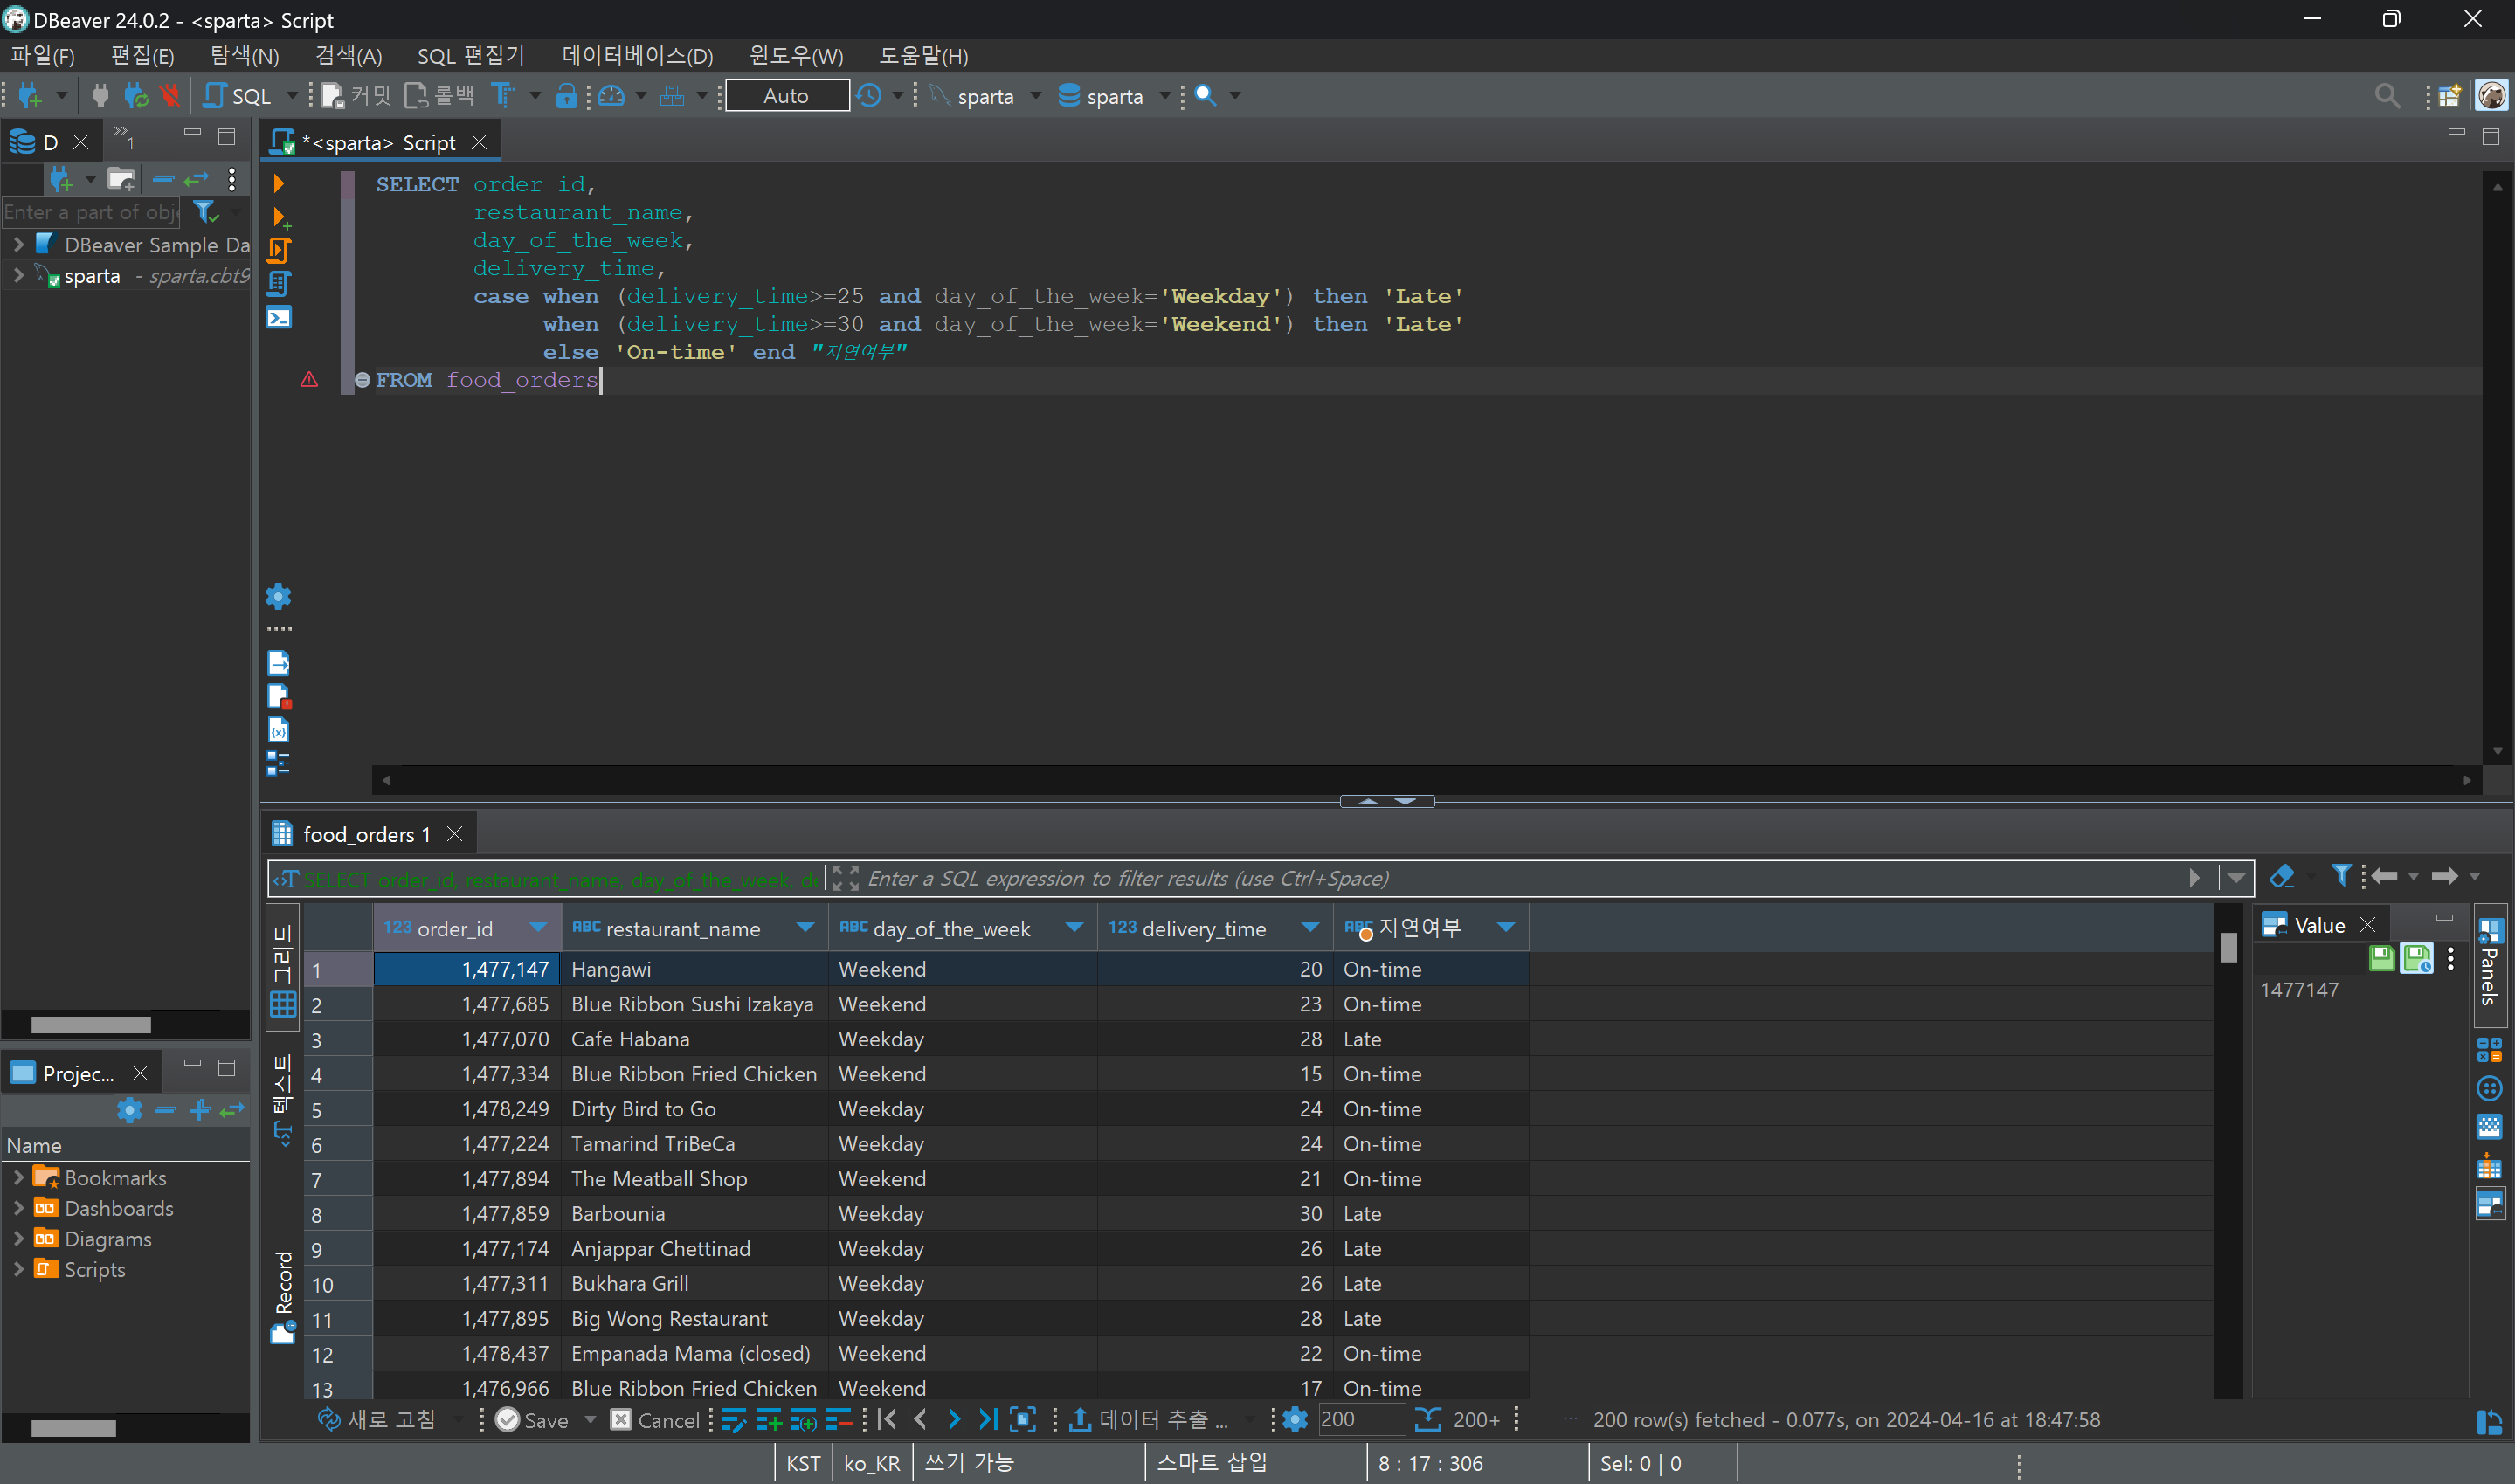Screen dimensions: 2515x1484
Task: Open the Auto transaction mode dropdown
Action: coord(786,96)
